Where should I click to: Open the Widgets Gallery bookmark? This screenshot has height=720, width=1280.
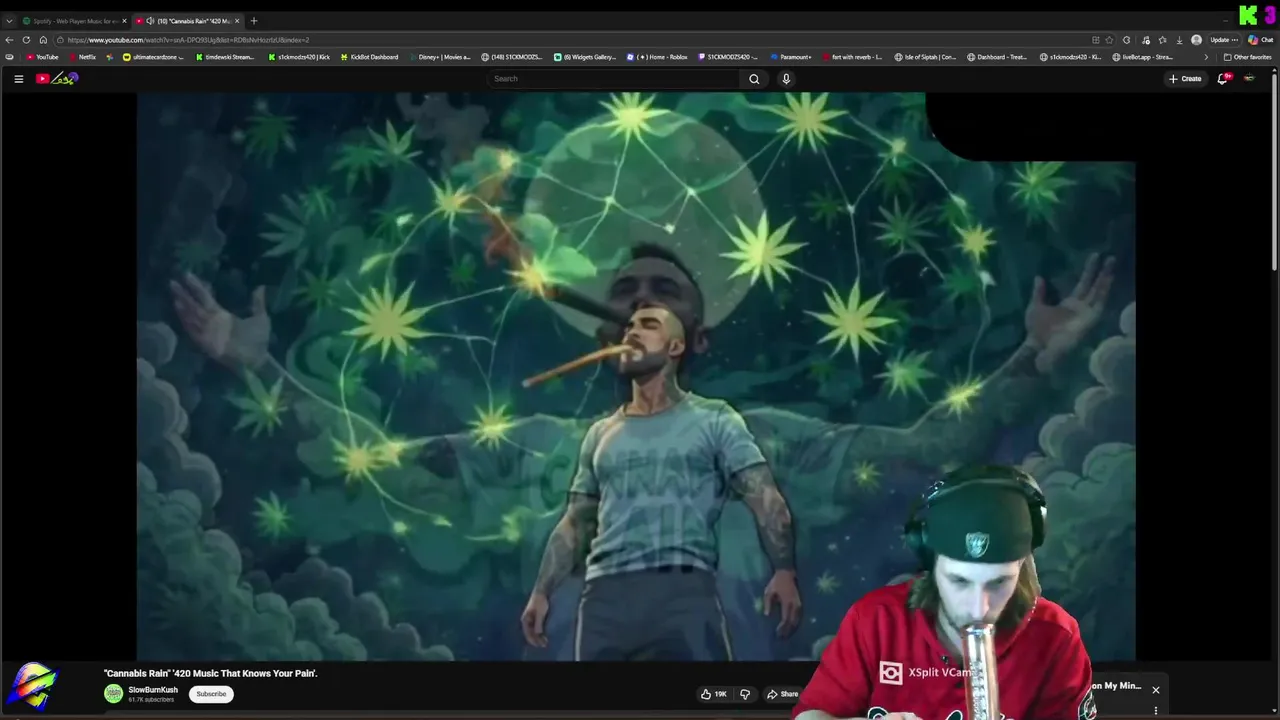pos(585,57)
